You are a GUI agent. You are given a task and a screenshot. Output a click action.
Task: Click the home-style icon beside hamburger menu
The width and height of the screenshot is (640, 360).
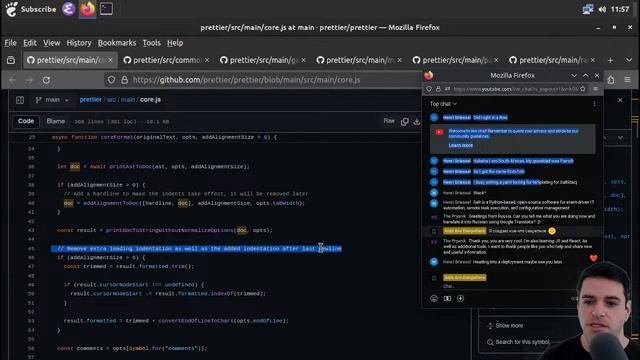[x=611, y=80]
